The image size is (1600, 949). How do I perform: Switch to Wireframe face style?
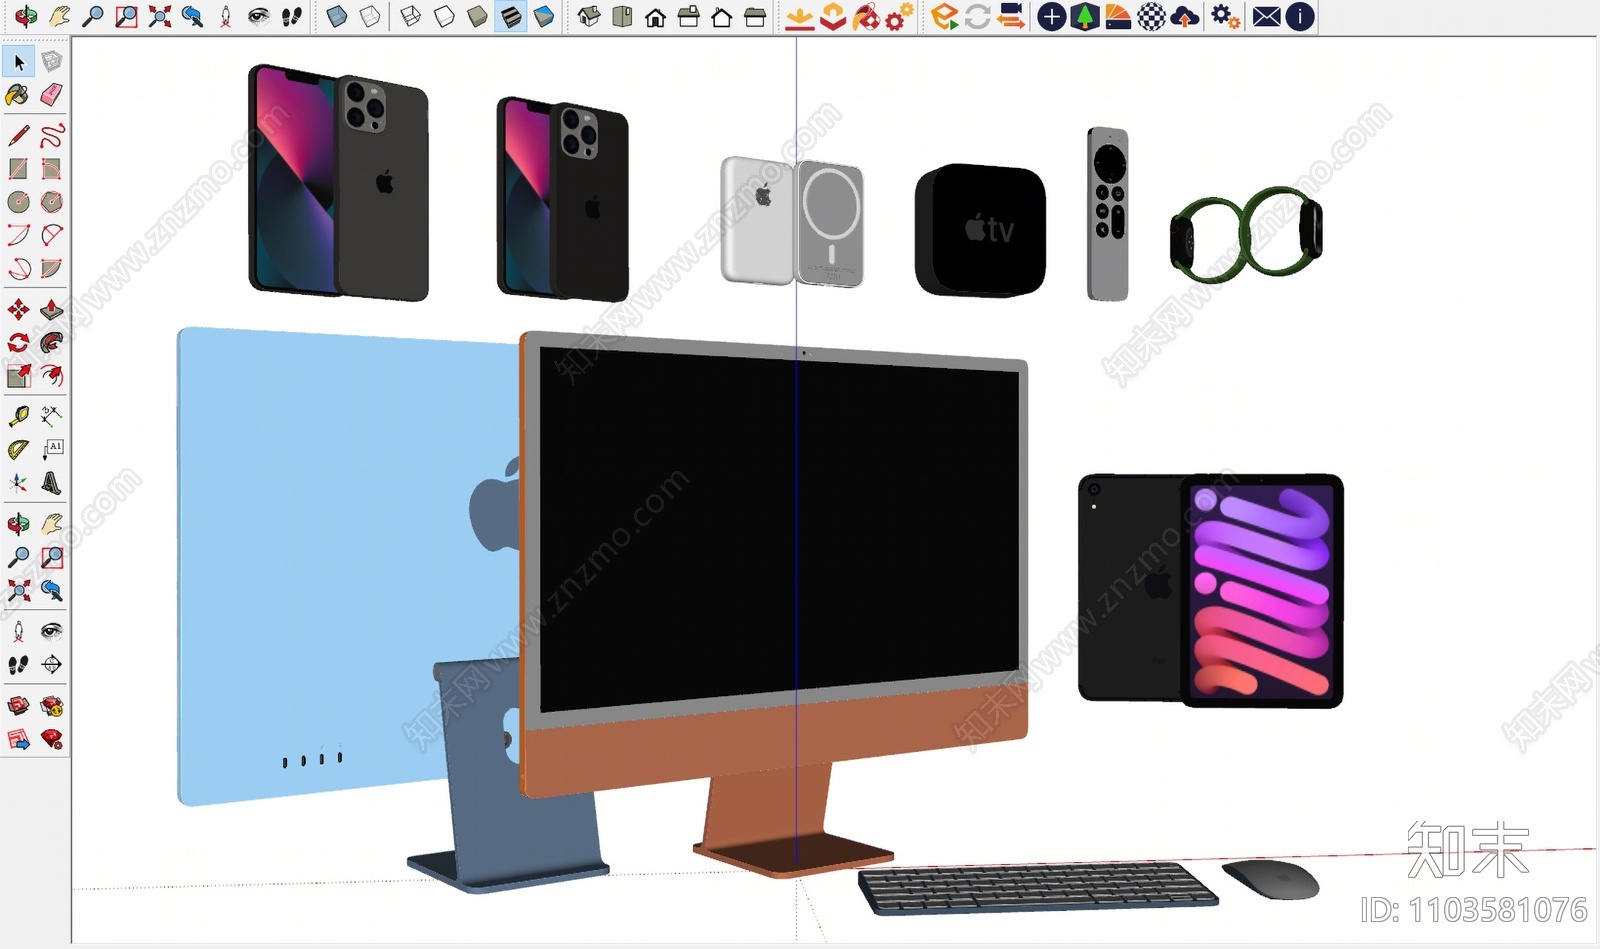pyautogui.click(x=410, y=16)
